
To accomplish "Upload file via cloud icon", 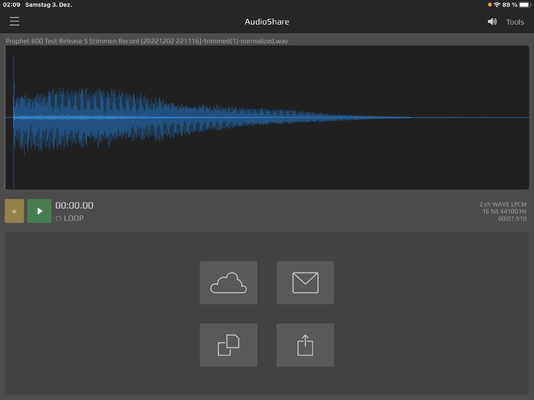I will tap(229, 283).
